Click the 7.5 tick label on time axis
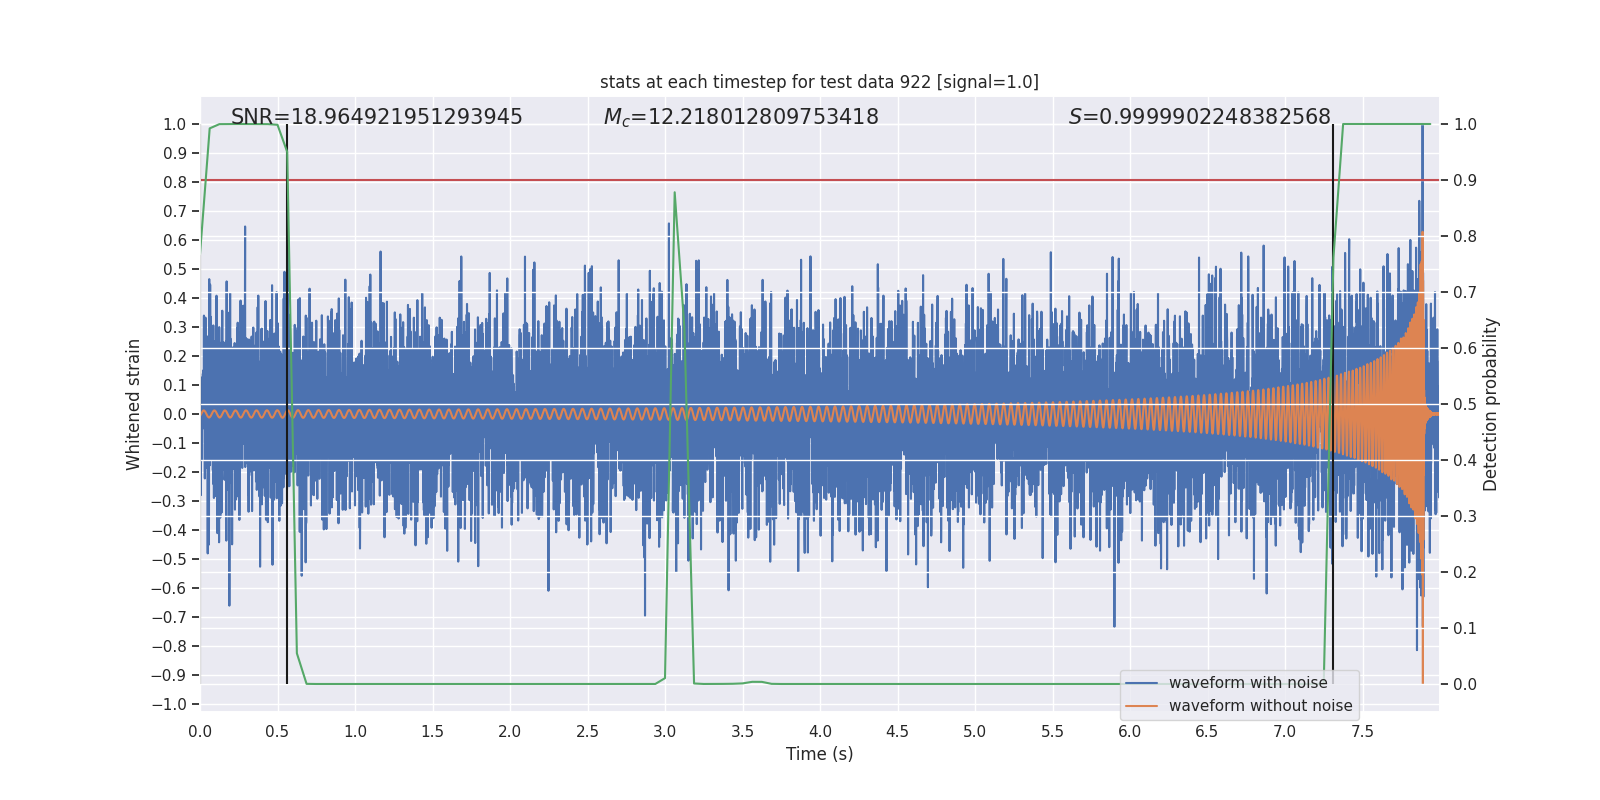1600x800 pixels. [1362, 731]
